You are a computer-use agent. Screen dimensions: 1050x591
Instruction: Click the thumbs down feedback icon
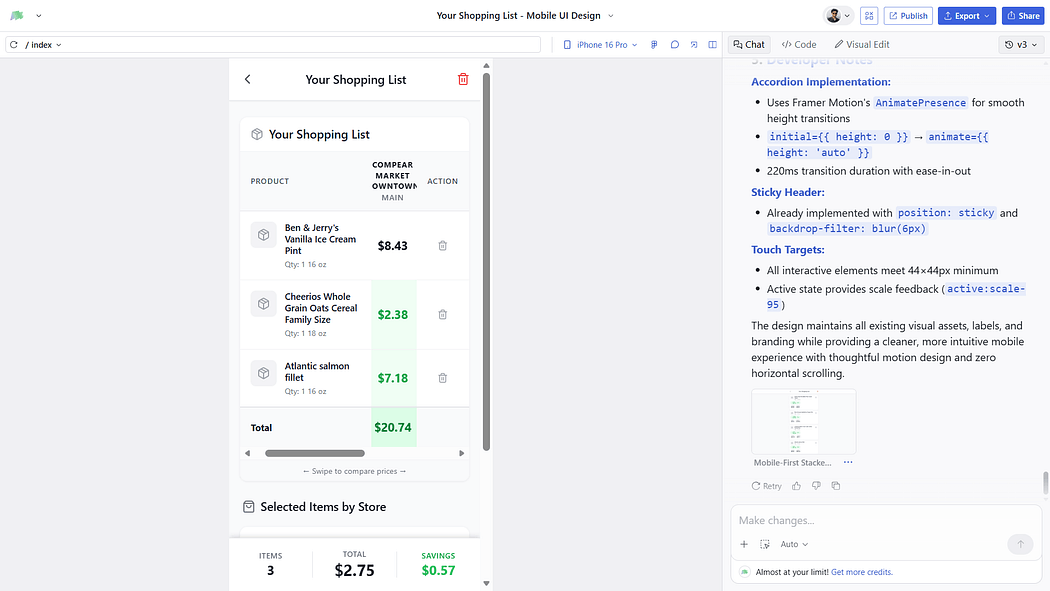point(816,486)
